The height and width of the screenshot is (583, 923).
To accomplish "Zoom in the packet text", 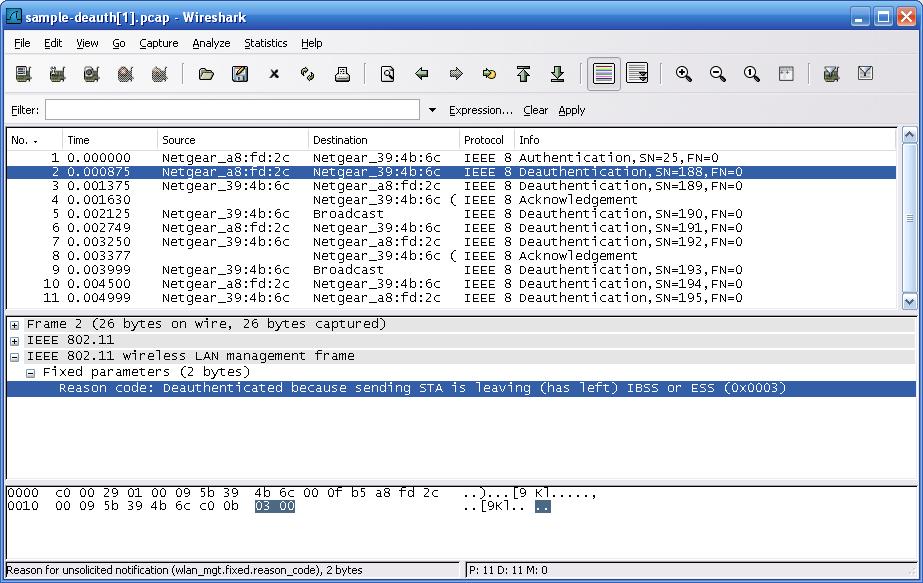I will pos(683,74).
